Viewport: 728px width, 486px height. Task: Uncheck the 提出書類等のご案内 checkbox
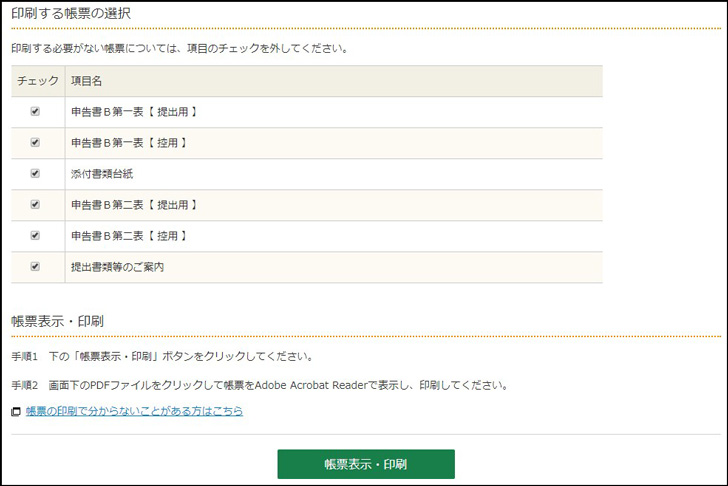pyautogui.click(x=35, y=267)
